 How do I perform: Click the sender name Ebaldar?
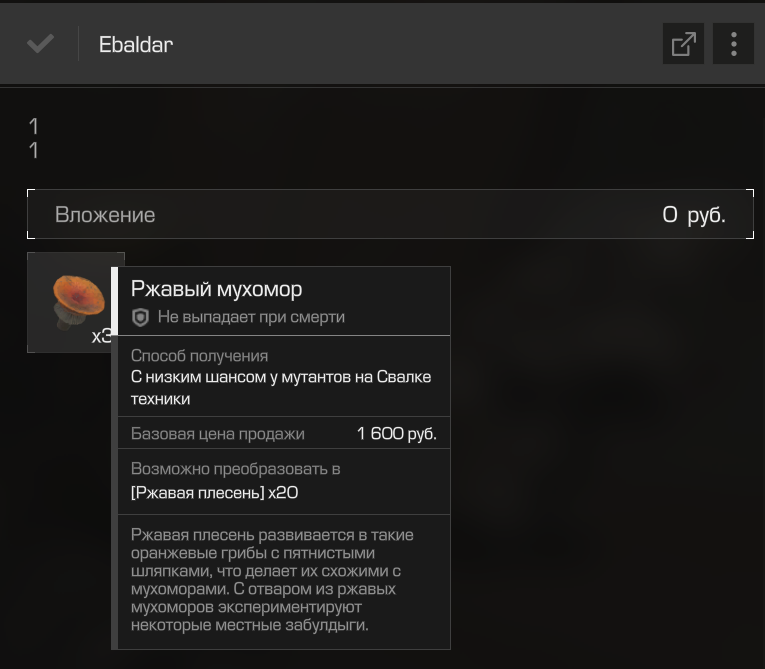coord(136,44)
